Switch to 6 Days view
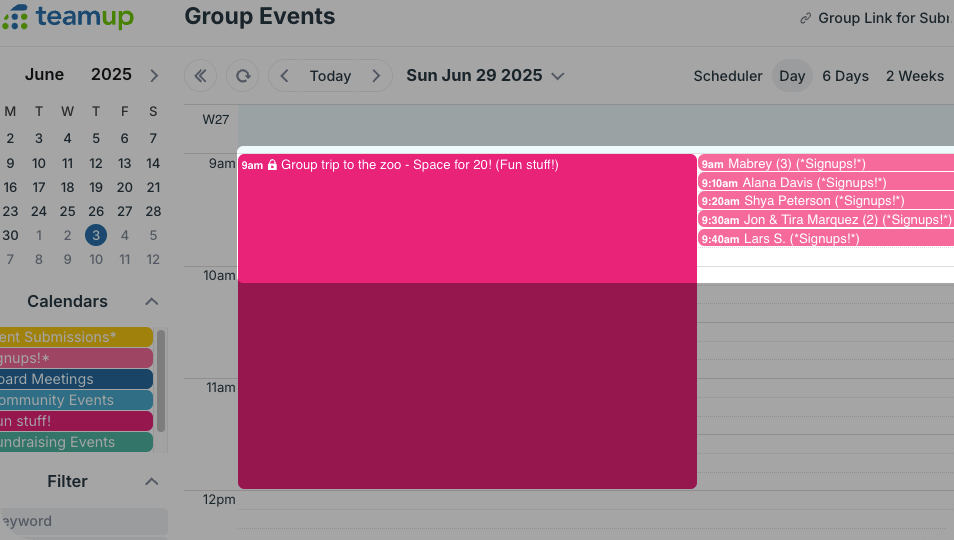954x540 pixels. 845,76
